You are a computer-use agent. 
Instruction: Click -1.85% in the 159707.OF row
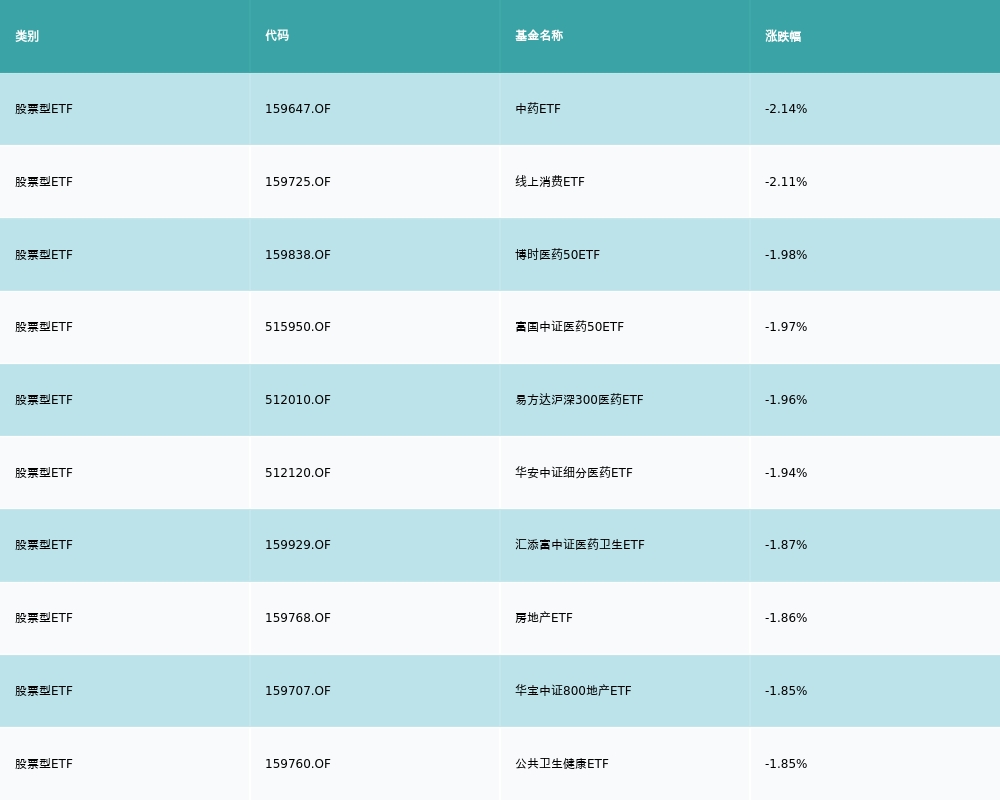point(786,691)
